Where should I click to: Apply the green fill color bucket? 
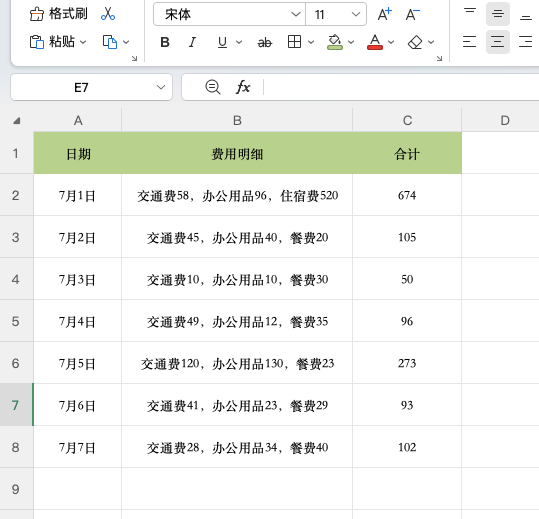click(335, 42)
